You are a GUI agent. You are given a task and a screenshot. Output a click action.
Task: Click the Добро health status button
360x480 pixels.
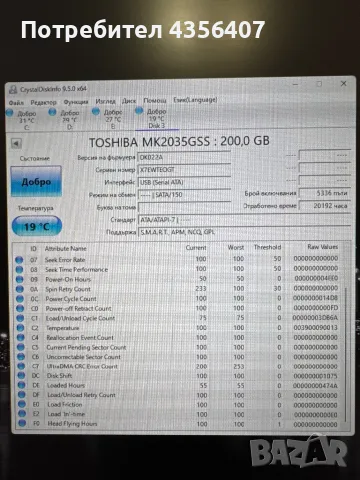point(36,181)
